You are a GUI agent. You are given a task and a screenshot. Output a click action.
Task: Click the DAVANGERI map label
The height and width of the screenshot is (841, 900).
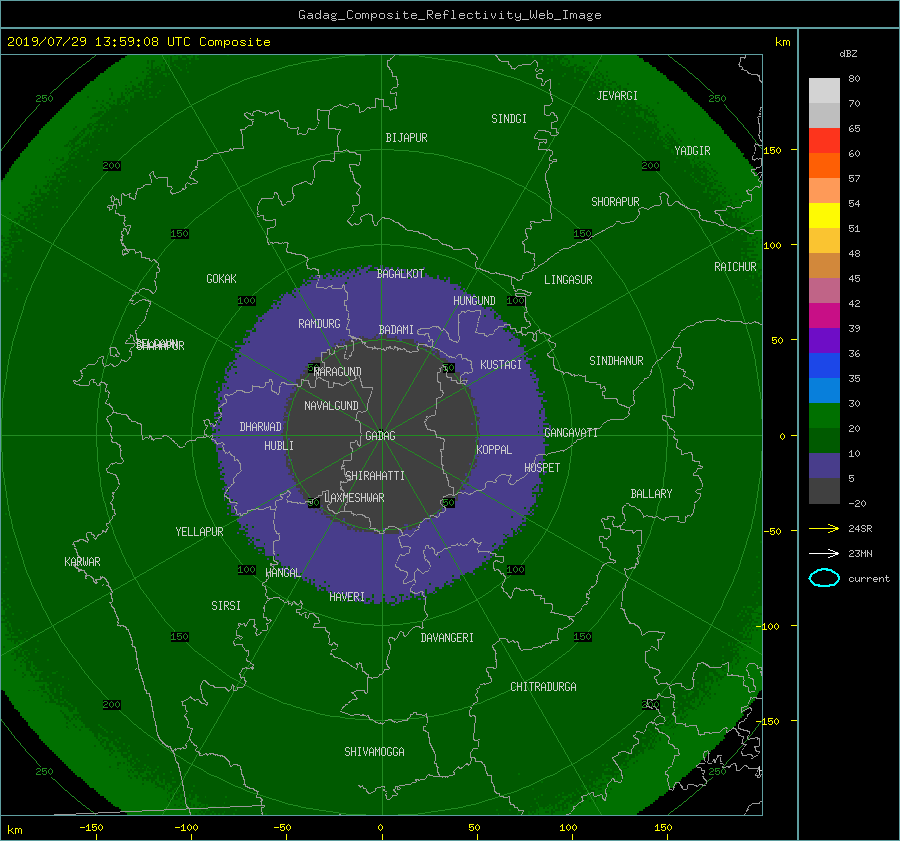447,638
